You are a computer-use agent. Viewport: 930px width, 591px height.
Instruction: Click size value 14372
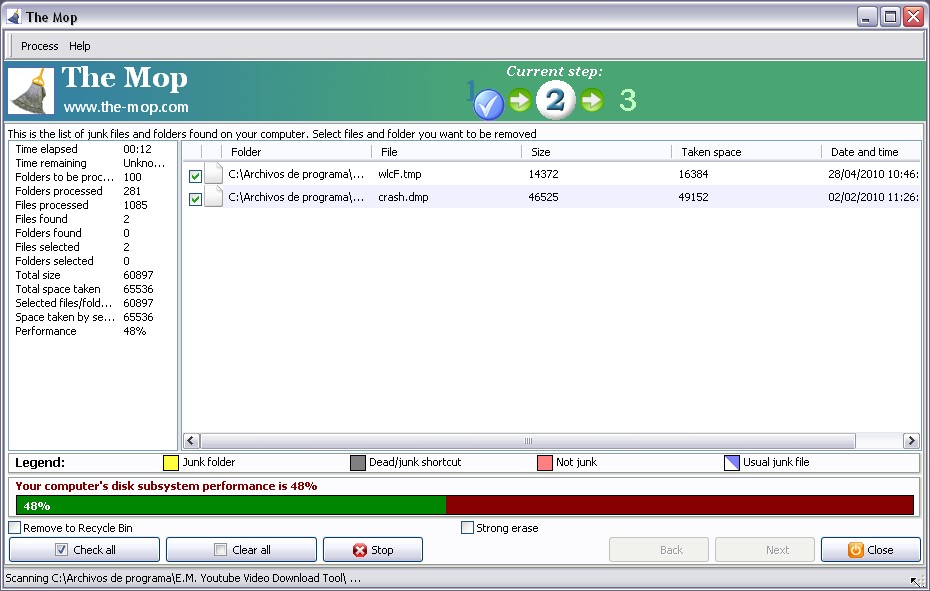(x=543, y=174)
